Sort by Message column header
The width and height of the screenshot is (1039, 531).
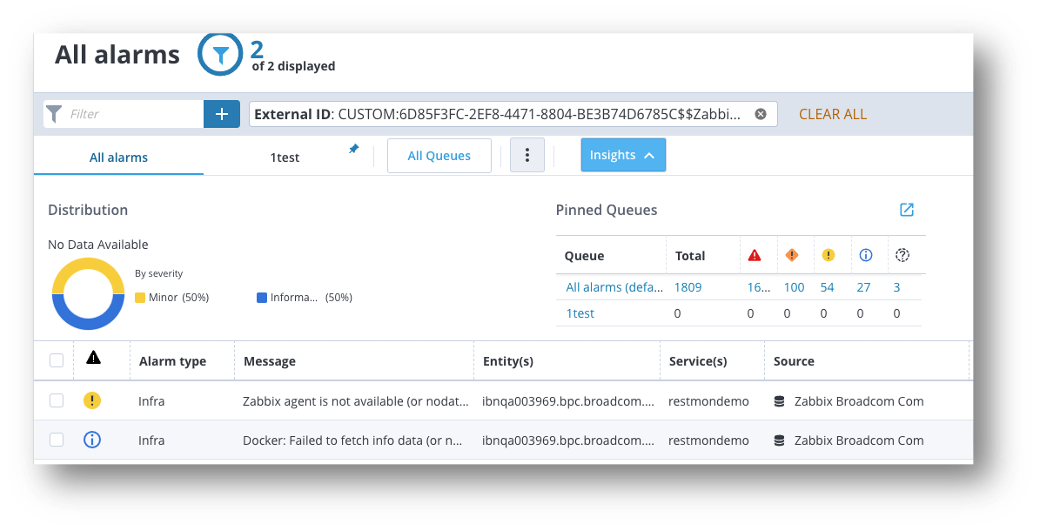pos(270,361)
